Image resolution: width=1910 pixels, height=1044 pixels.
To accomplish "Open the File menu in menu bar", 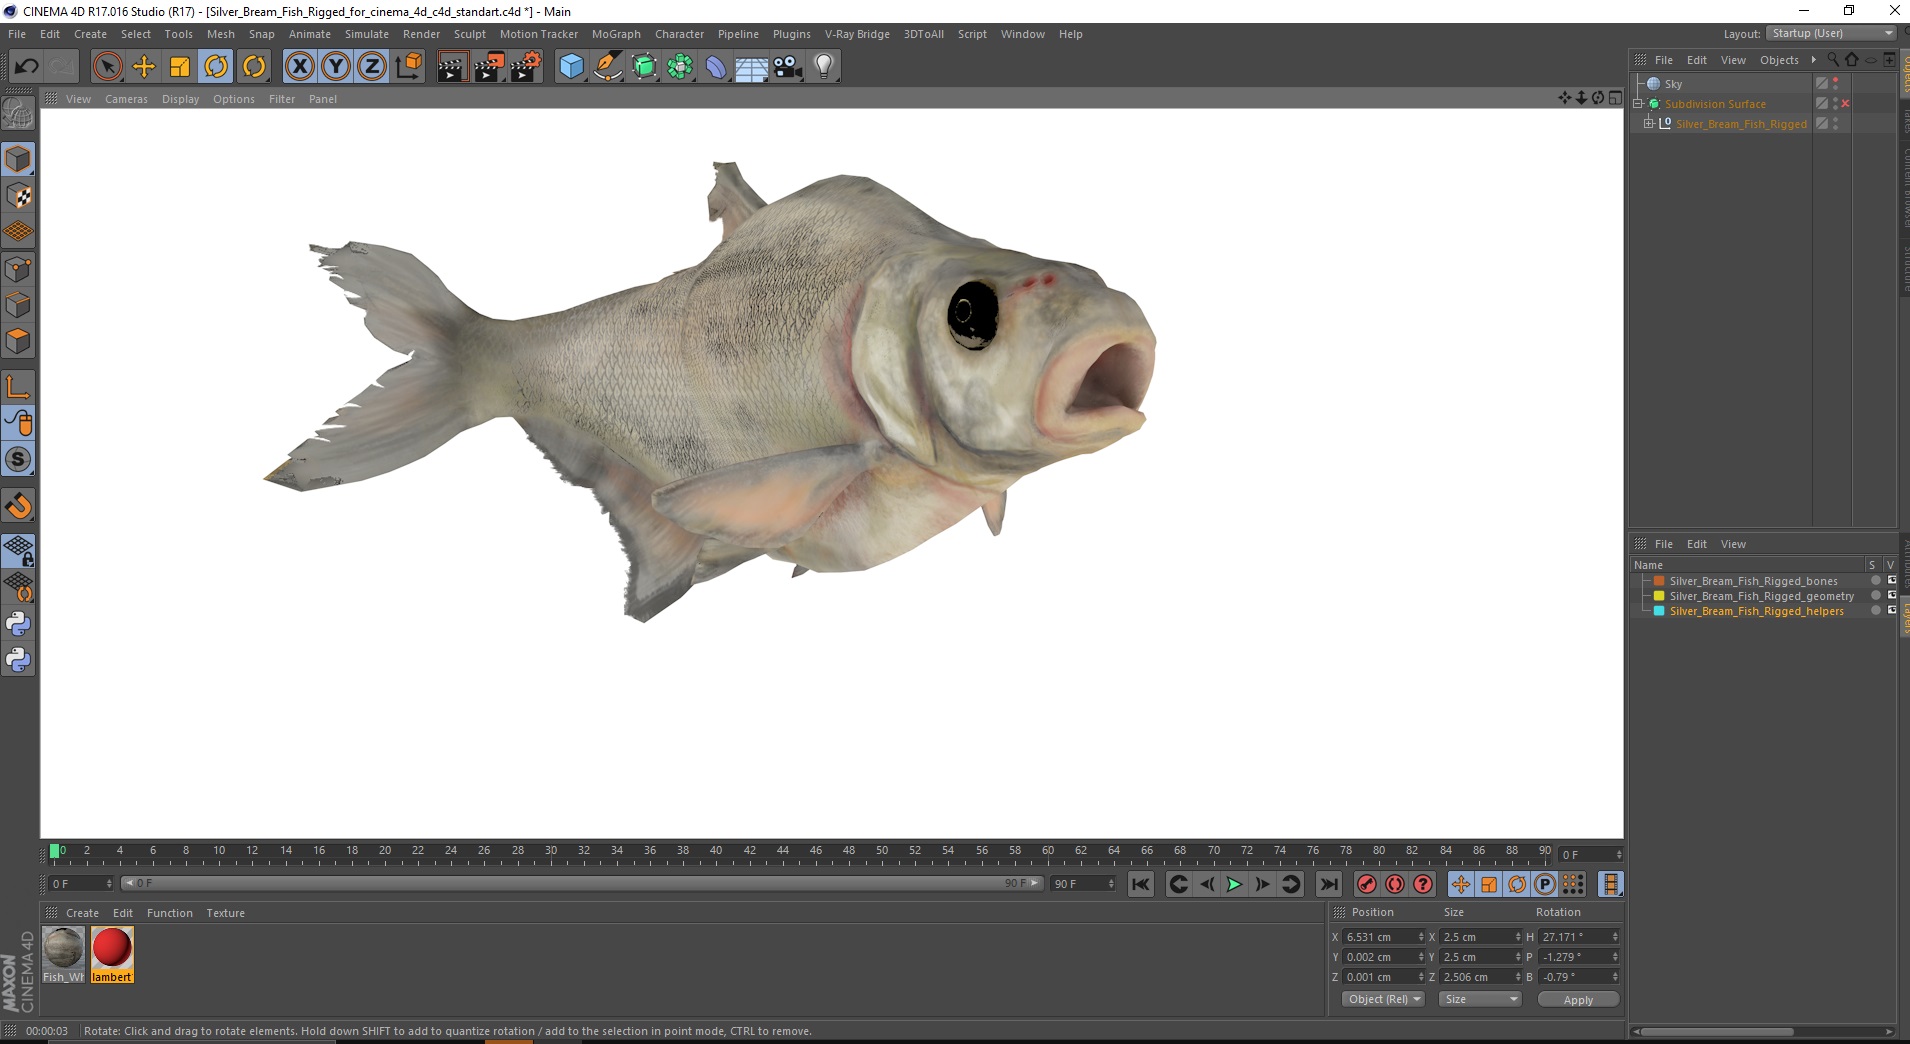I will [x=17, y=34].
